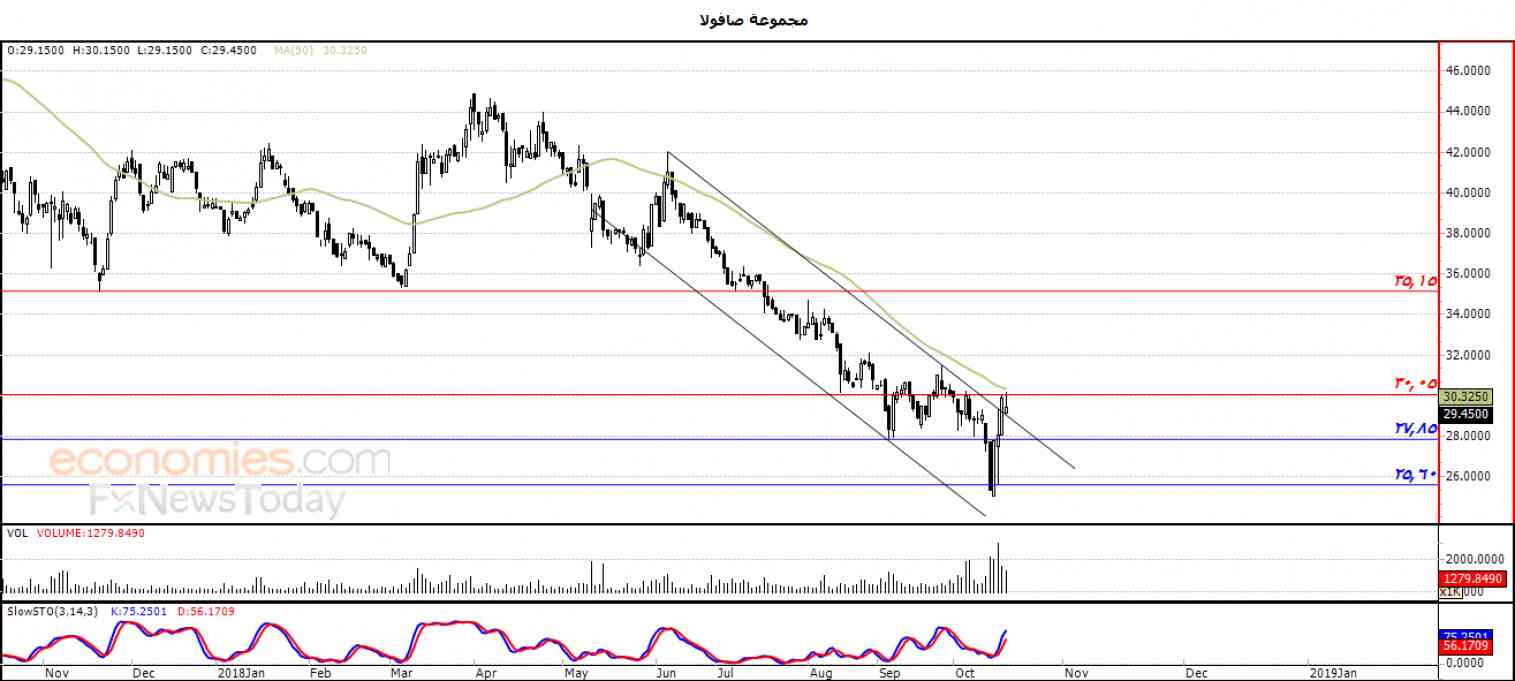Click the VOL panel label
The image size is (1515, 681).
(x=16, y=534)
